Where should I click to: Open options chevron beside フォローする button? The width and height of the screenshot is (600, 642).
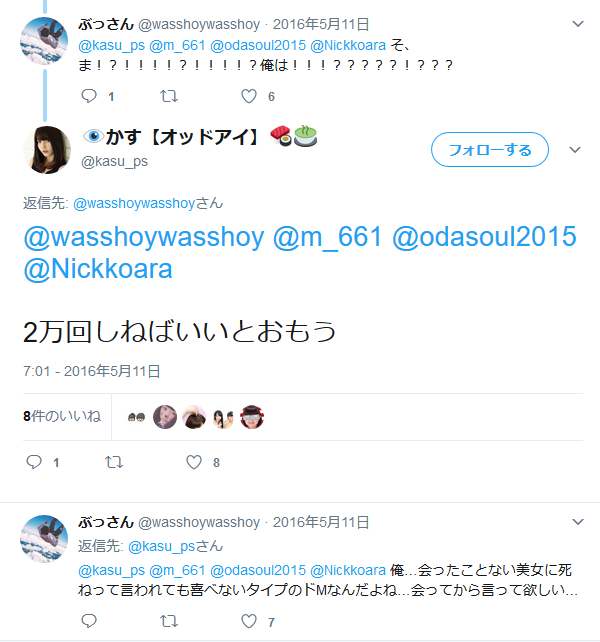click(x=575, y=150)
